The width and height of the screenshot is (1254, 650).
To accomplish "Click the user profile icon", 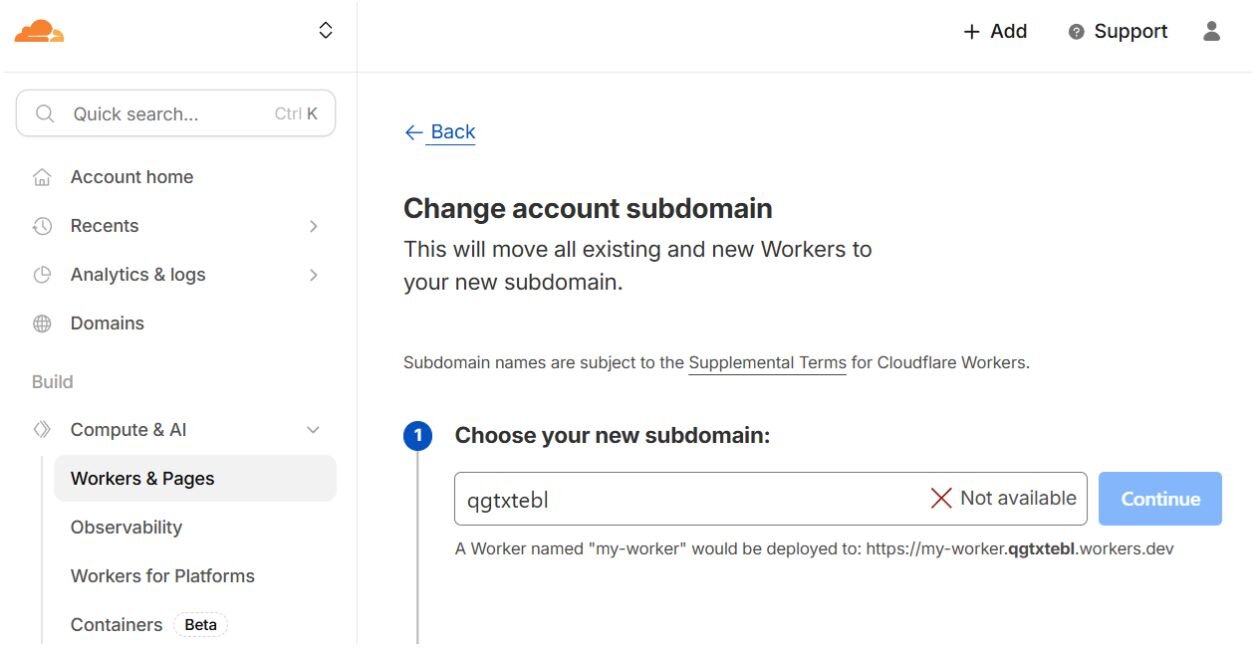I will point(1212,31).
